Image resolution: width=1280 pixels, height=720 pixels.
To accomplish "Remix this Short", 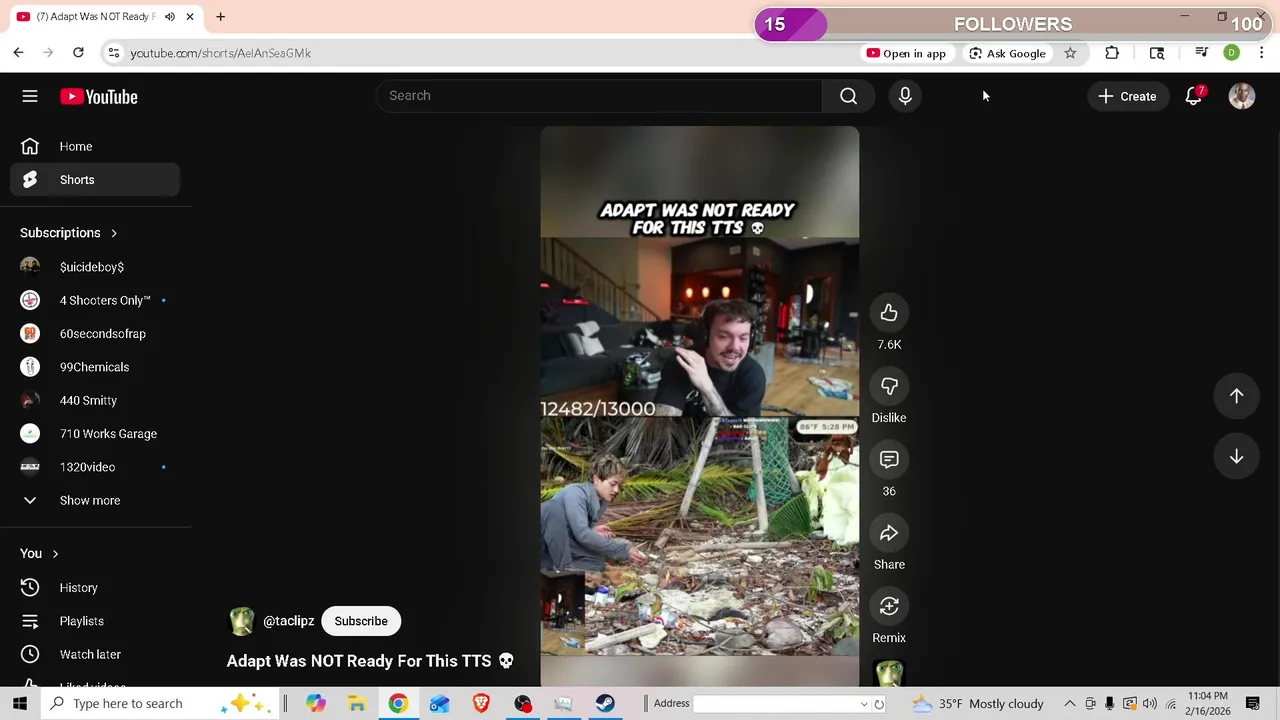I will coord(889,606).
